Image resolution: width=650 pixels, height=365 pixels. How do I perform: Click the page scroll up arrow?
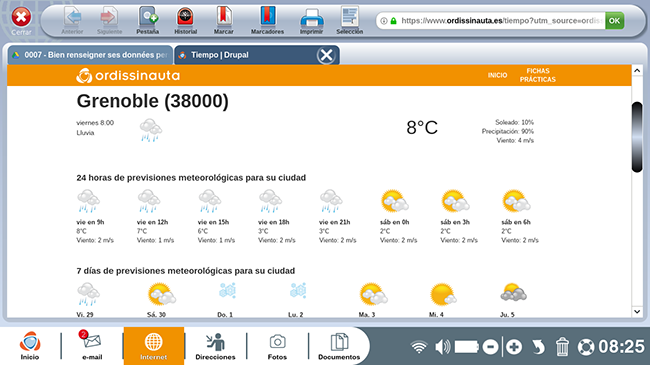[637, 71]
